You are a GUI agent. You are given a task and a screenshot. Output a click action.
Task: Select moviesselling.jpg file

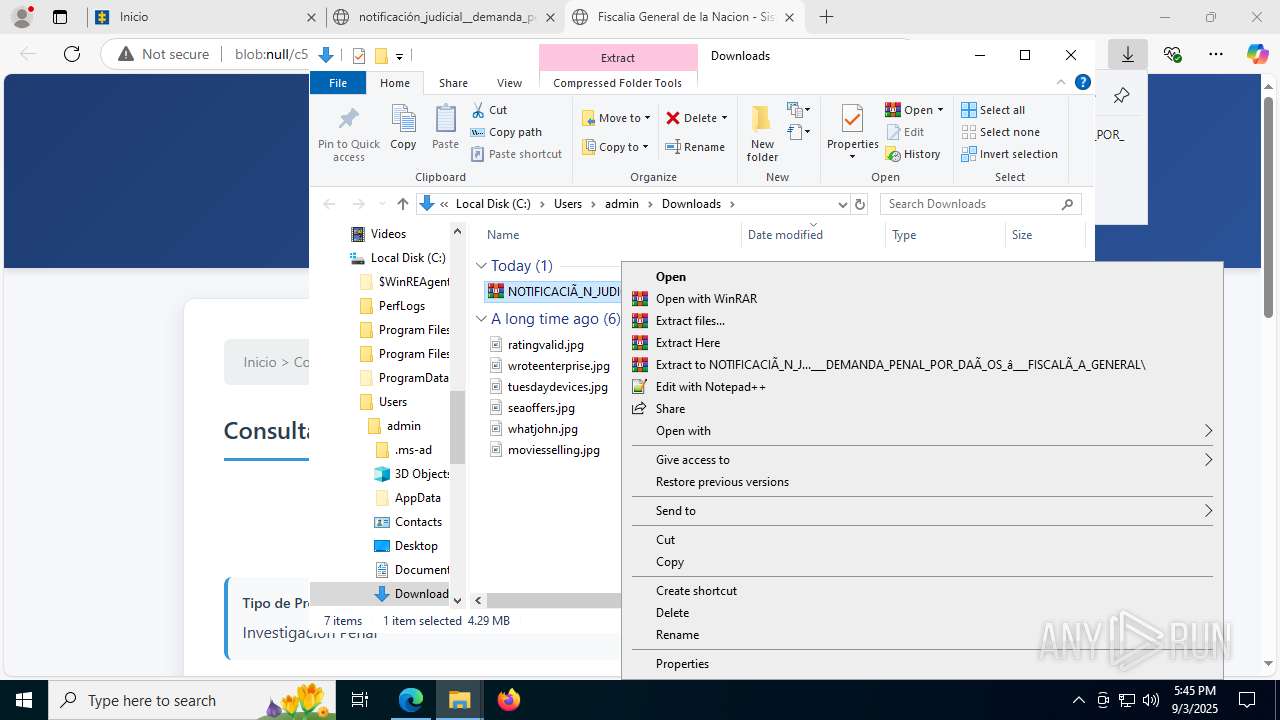click(x=553, y=450)
